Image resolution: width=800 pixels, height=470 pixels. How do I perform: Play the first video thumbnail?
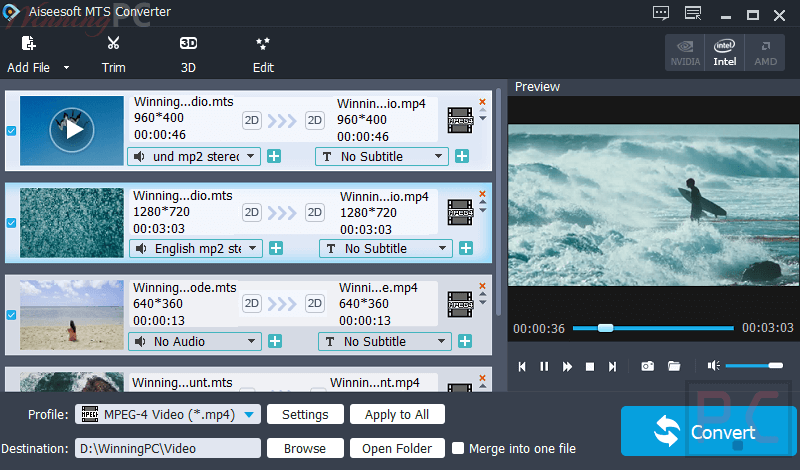pyautogui.click(x=72, y=130)
